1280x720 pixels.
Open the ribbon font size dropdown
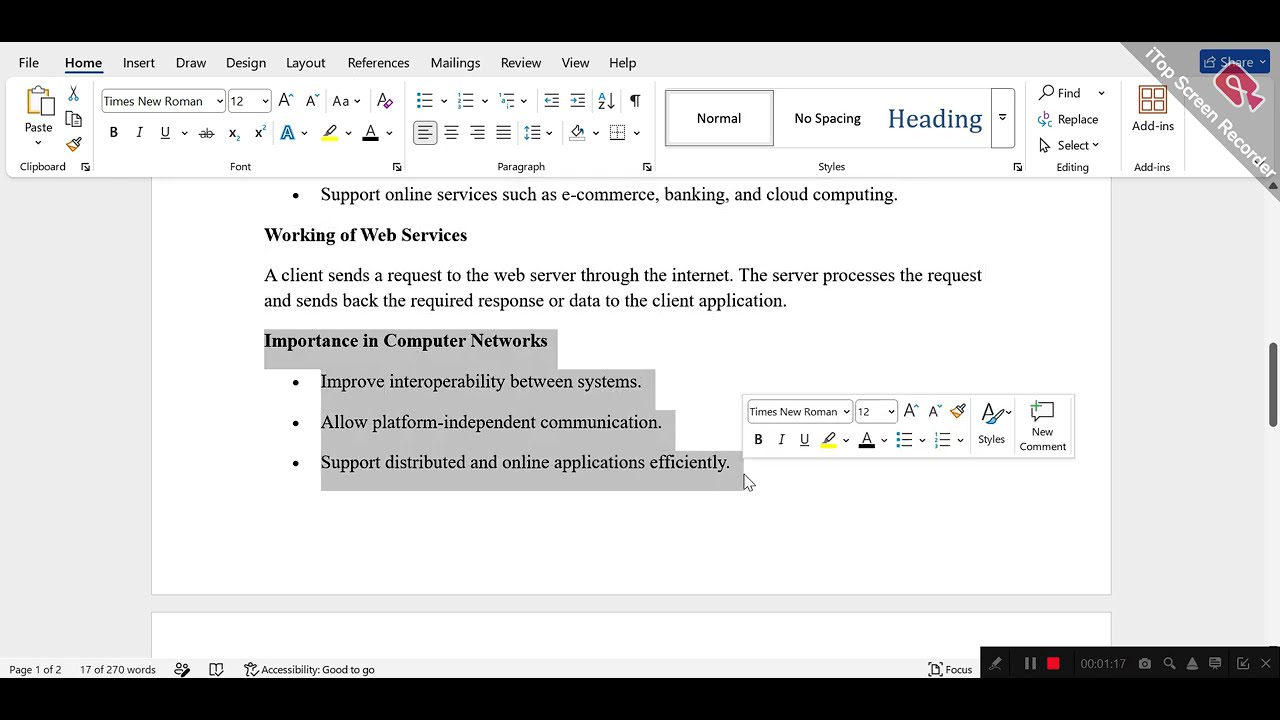[265, 101]
